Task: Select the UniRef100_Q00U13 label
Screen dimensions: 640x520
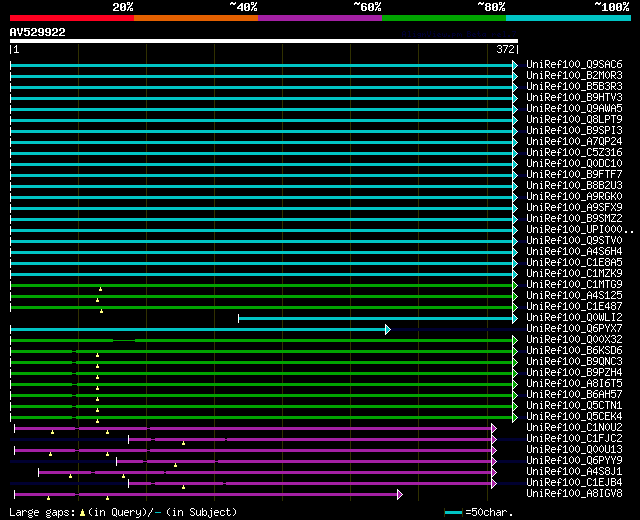Action: pos(574,450)
